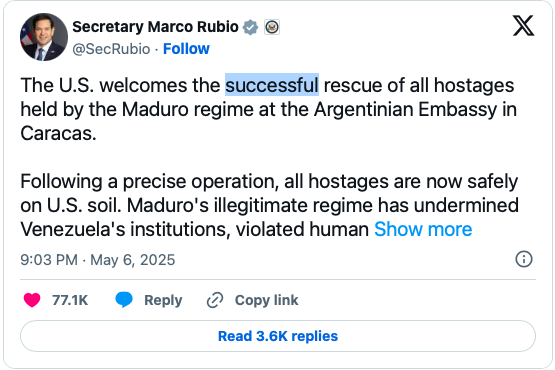
Task: Click the Reply text label
Action: coord(163,300)
